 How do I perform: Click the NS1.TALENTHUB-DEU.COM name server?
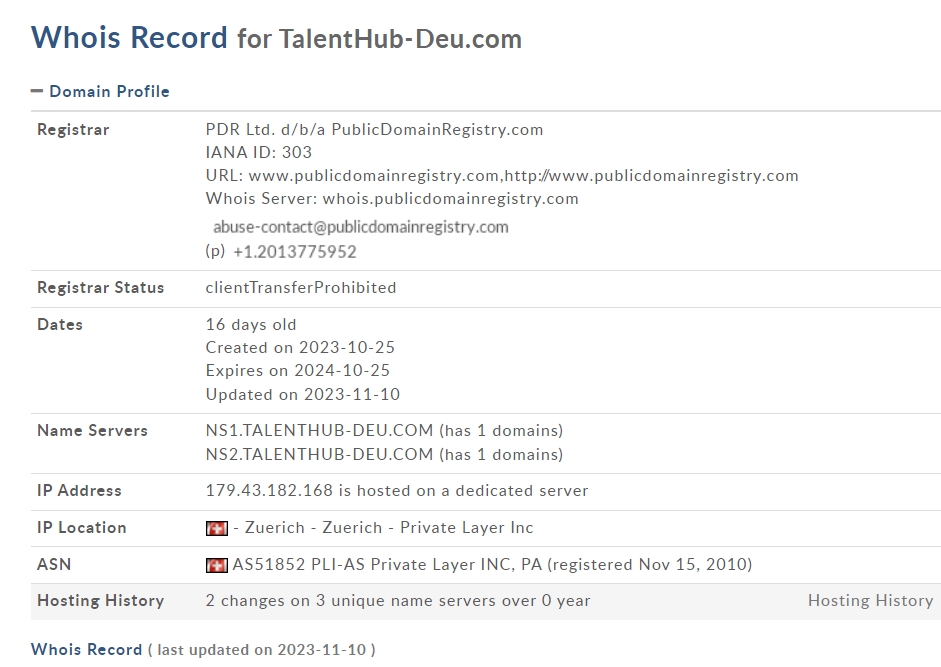pos(319,430)
